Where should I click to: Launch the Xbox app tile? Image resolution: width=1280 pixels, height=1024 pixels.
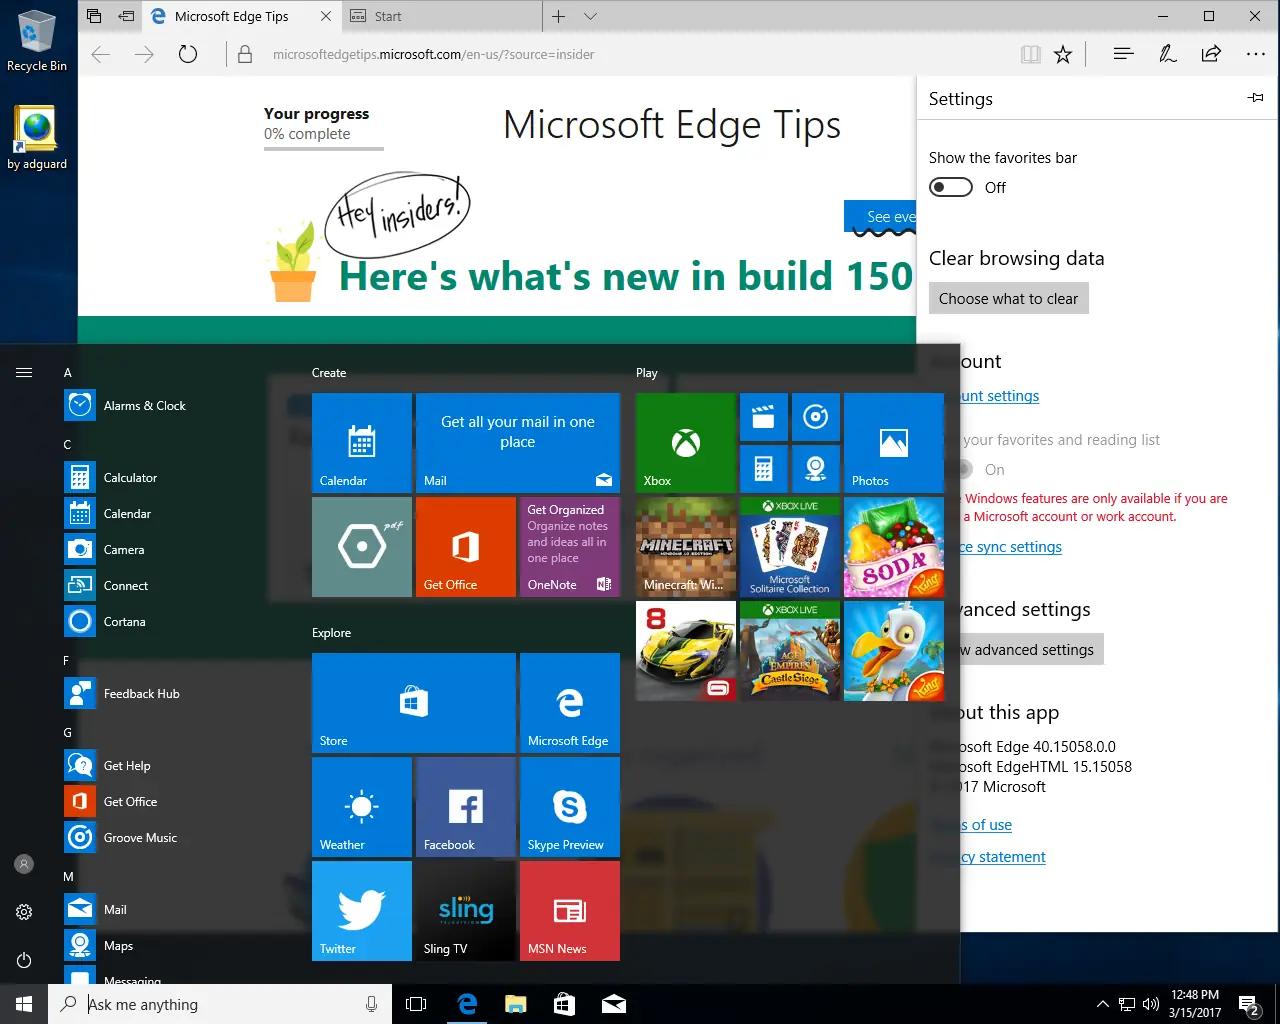tap(685, 443)
